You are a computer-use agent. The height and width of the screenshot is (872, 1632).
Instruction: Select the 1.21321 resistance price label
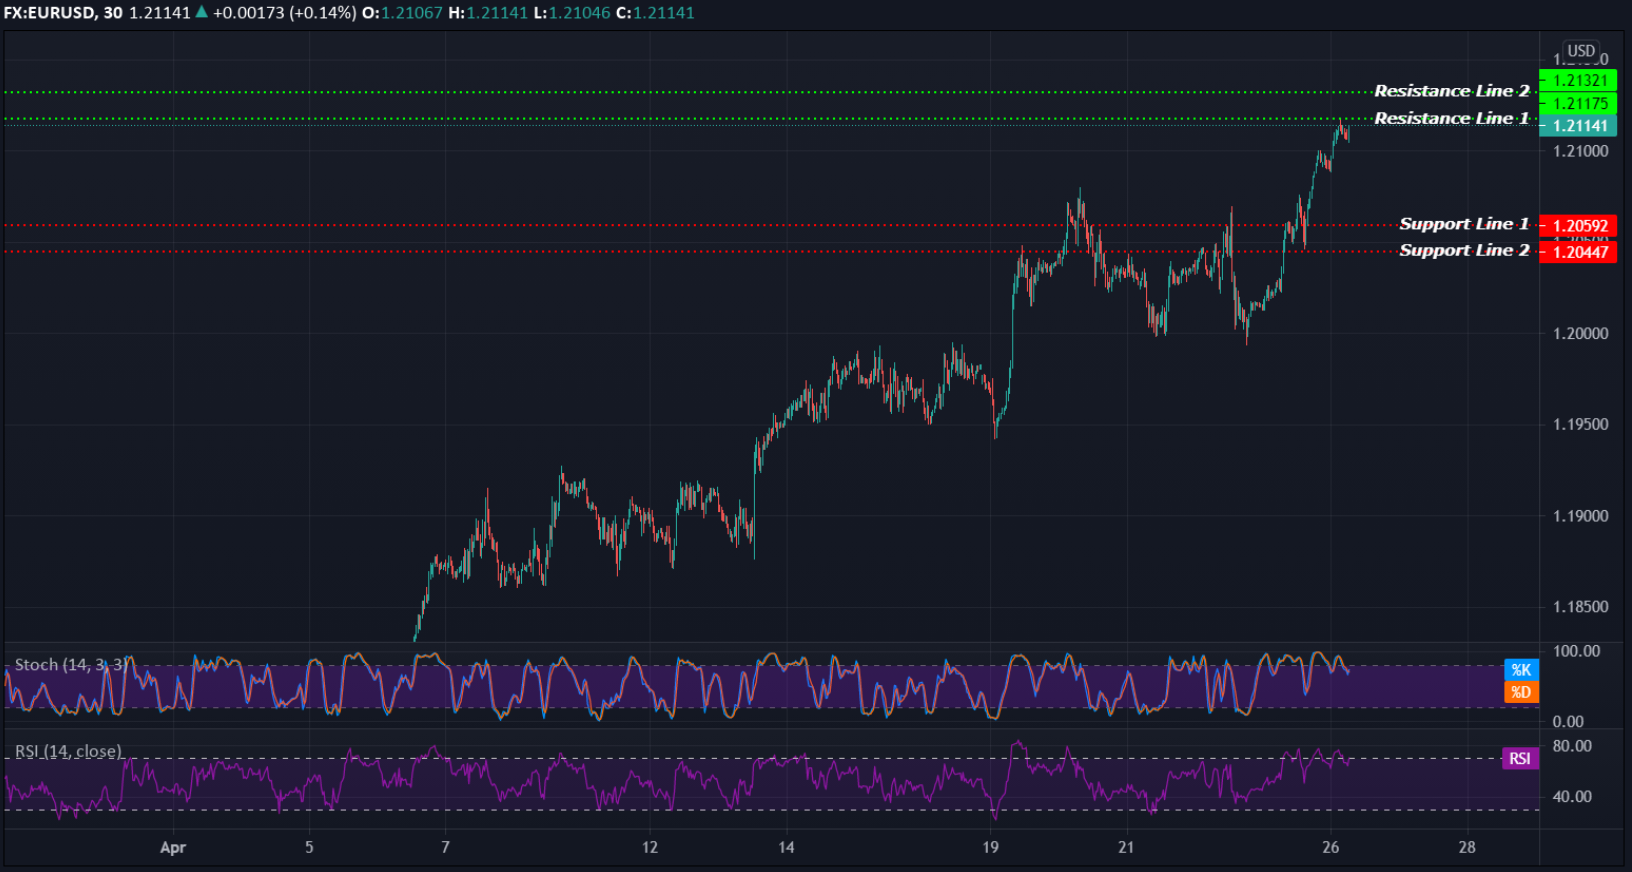tap(1578, 81)
